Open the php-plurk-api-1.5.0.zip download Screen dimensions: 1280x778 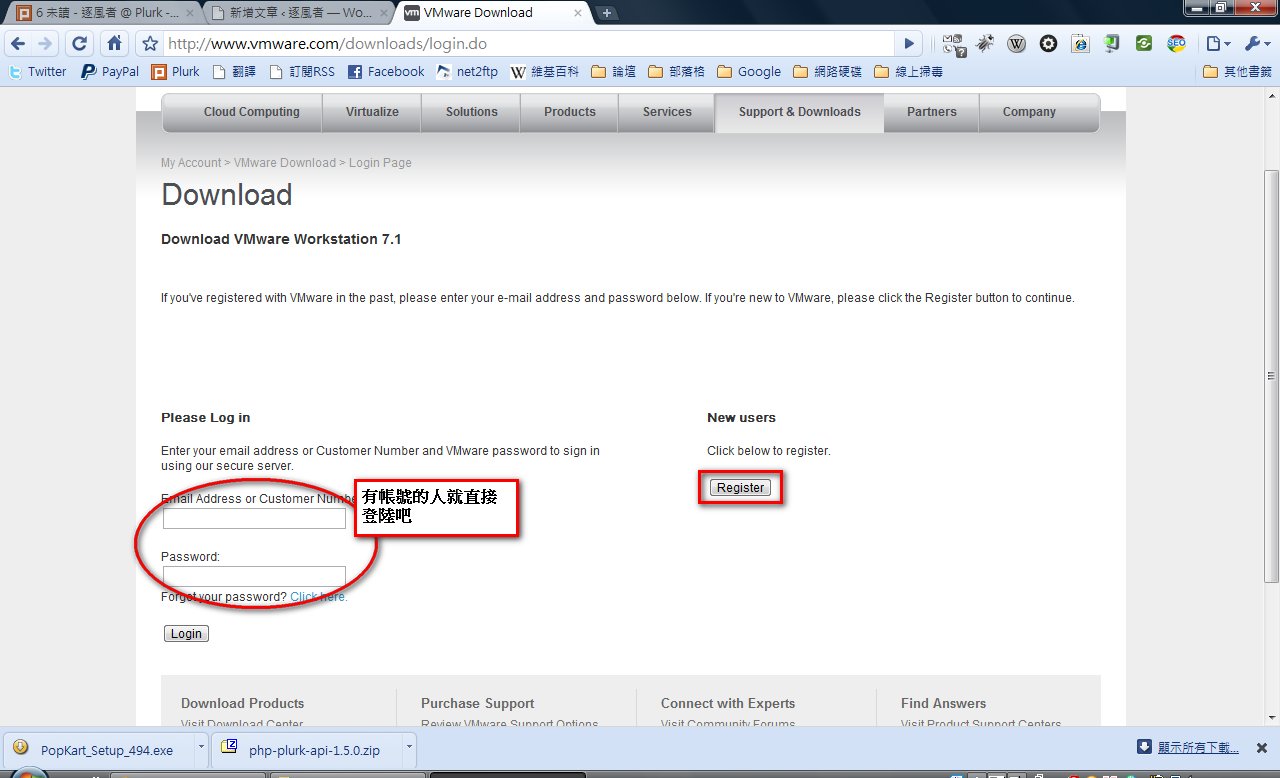308,749
